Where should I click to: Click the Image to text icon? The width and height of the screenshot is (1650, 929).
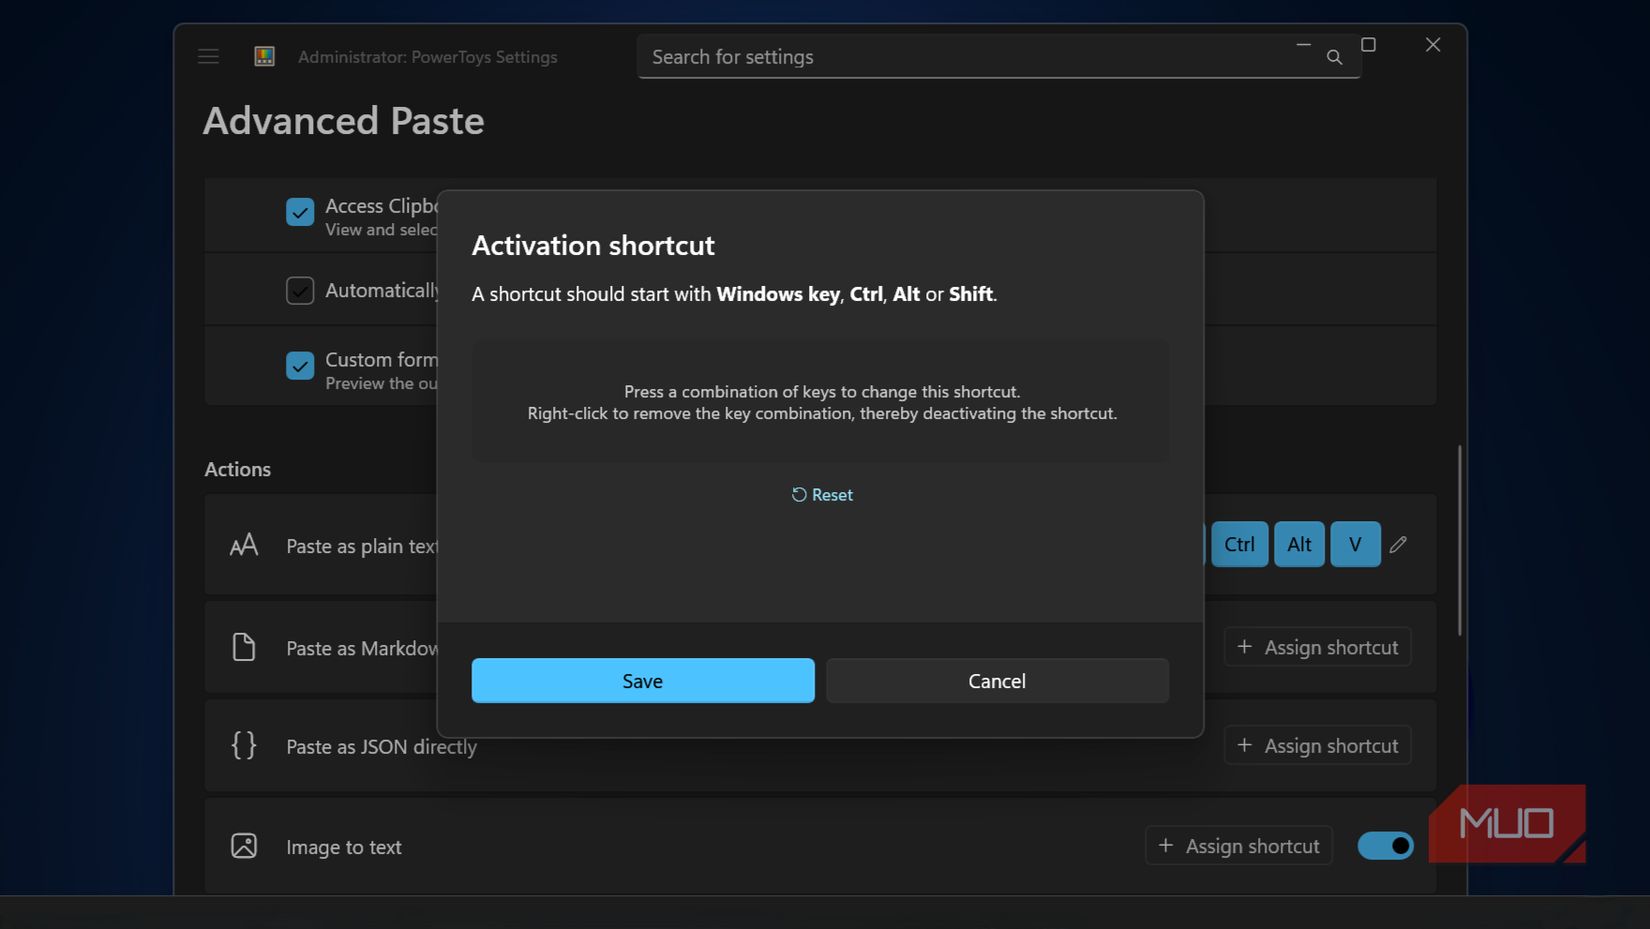point(244,846)
